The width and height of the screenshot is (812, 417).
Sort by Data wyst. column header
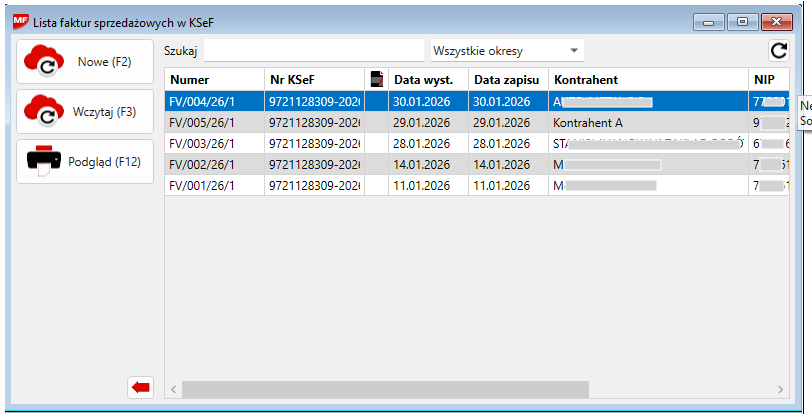click(427, 80)
